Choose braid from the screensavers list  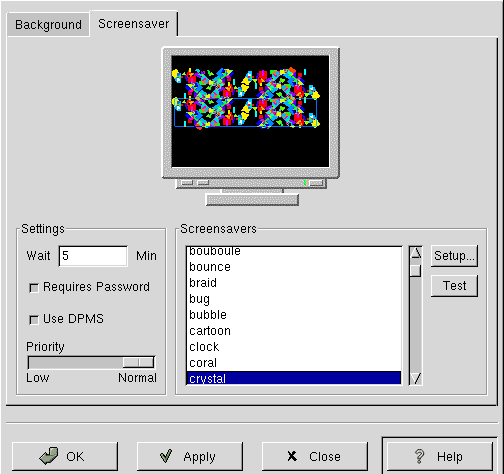294,283
